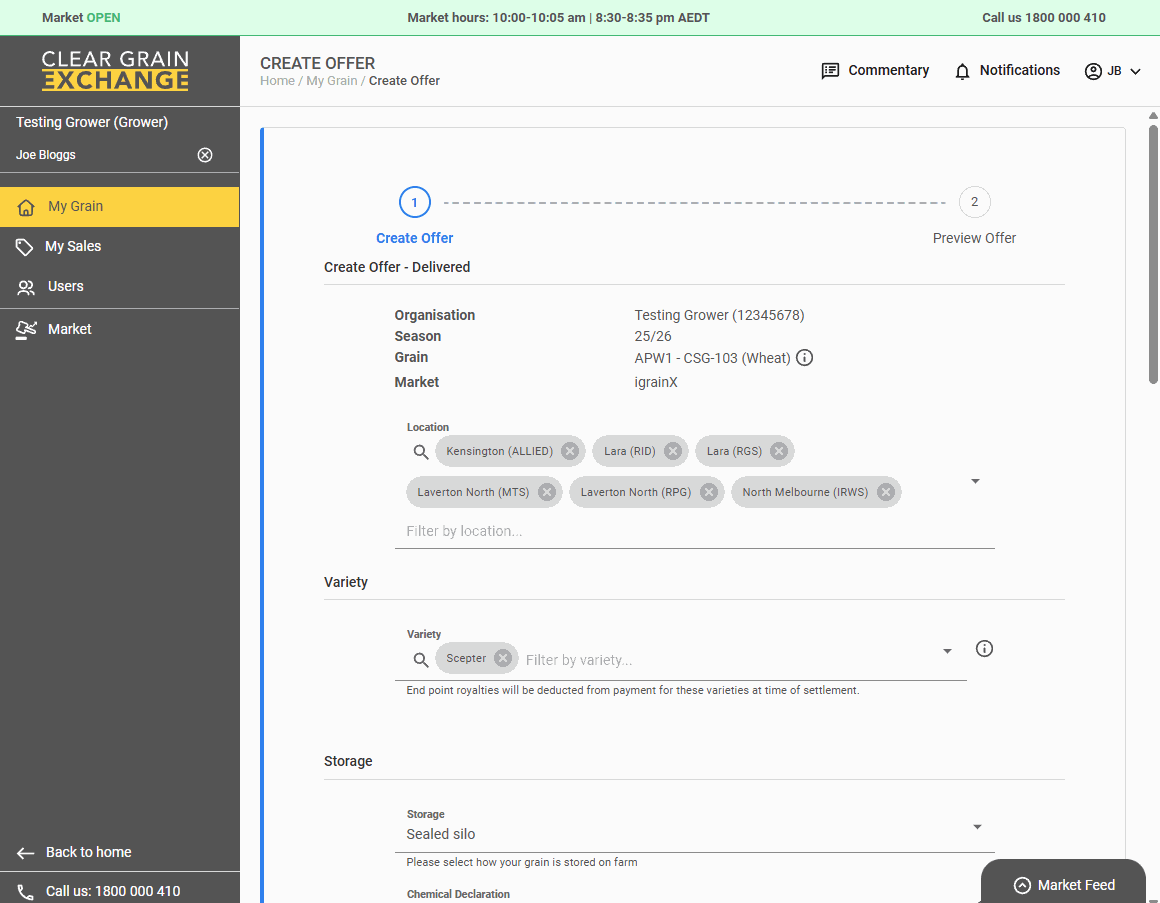Show grain info icon next to APW1
The image size is (1160, 903).
coord(804,358)
